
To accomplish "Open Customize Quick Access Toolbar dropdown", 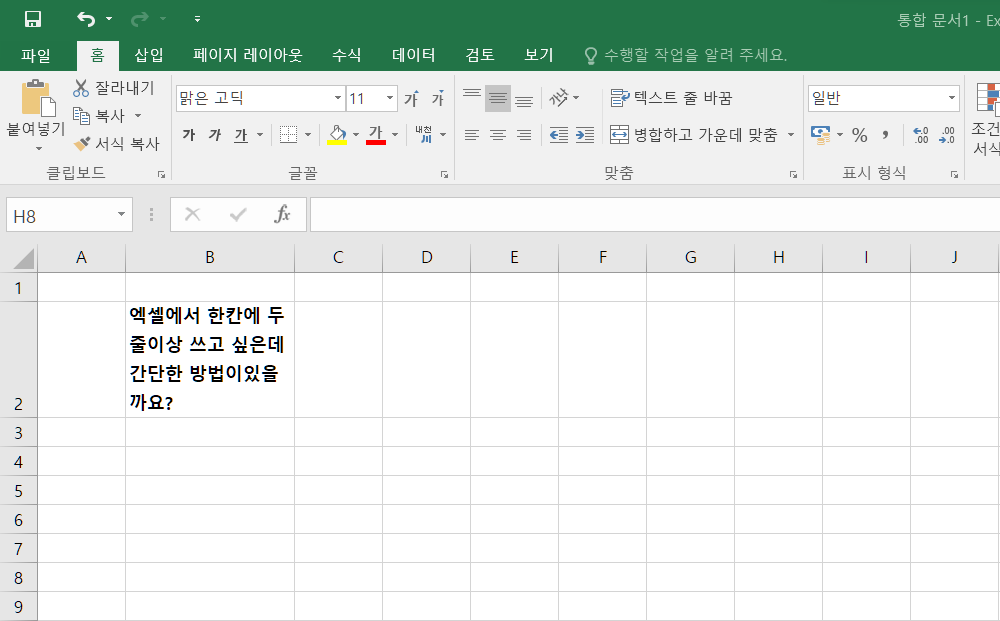I will 198,19.
